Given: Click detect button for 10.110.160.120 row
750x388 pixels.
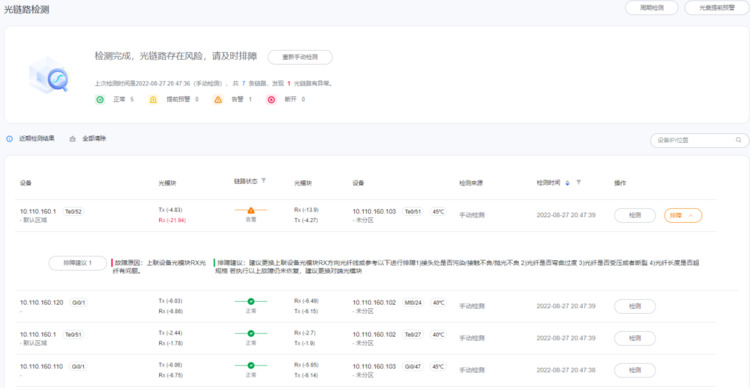Looking at the screenshot, I should click(635, 306).
